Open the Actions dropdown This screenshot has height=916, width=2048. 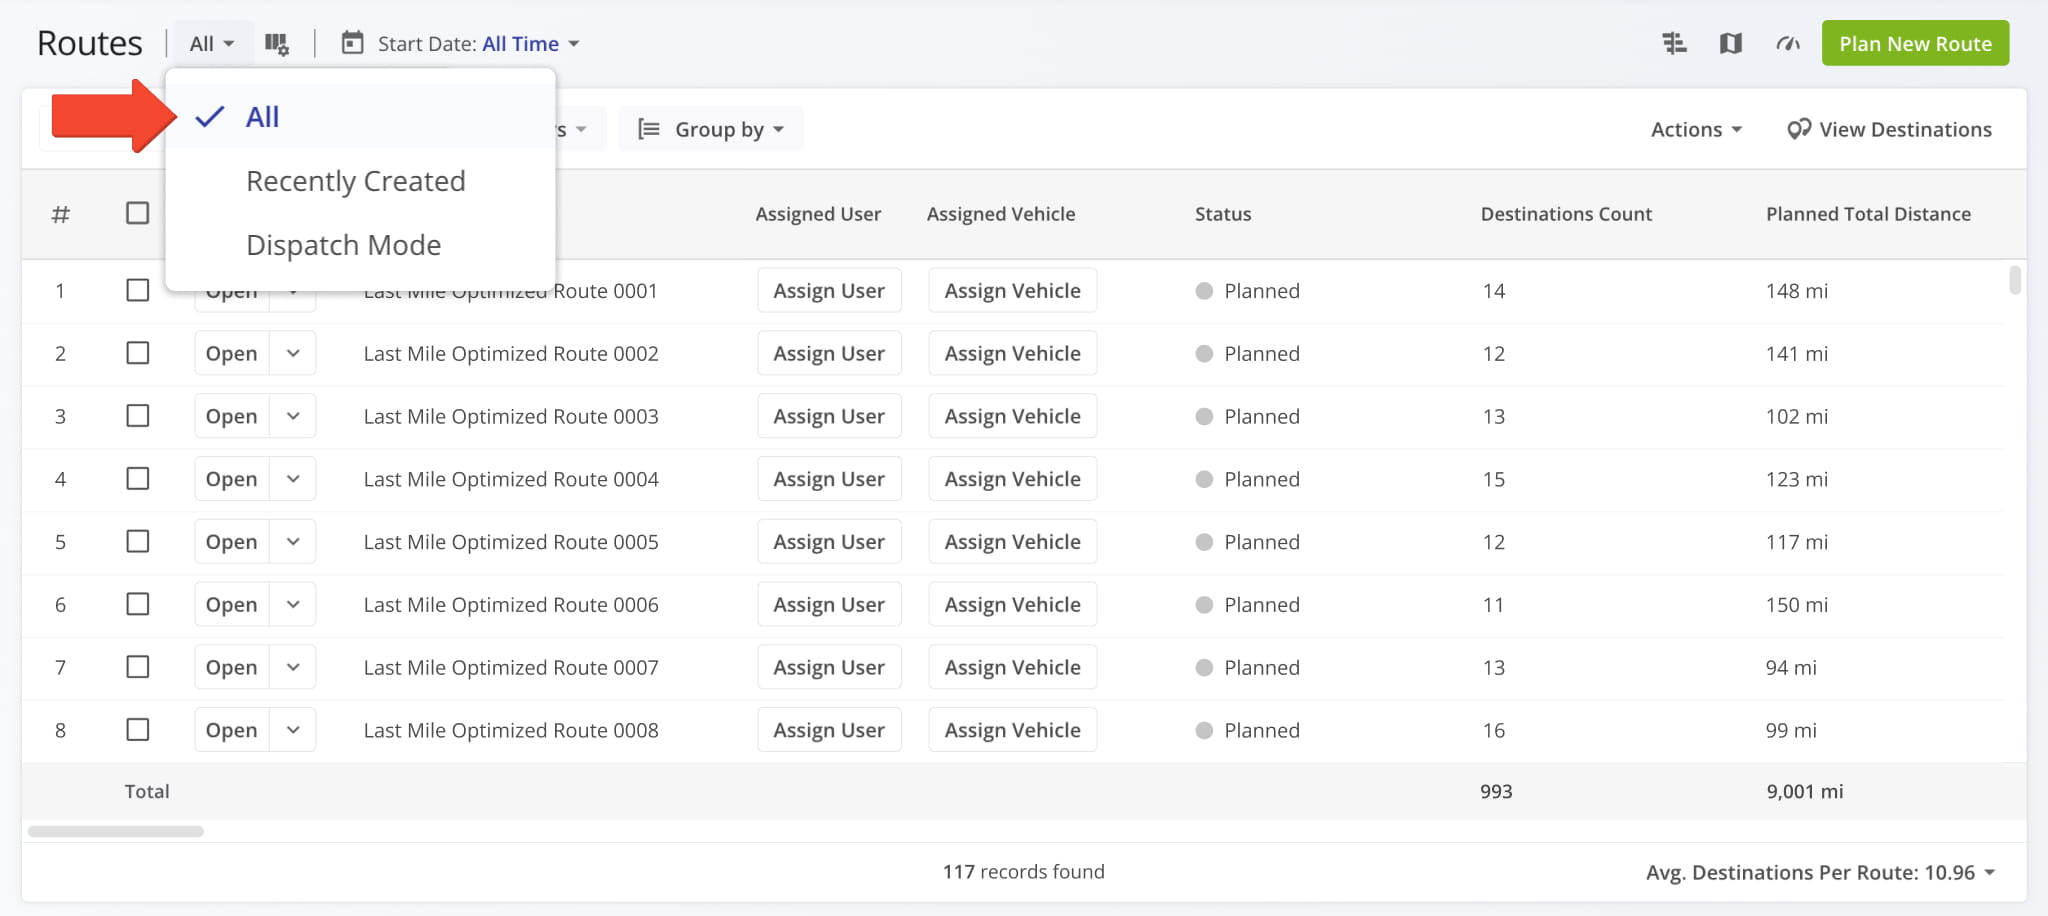click(x=1696, y=129)
